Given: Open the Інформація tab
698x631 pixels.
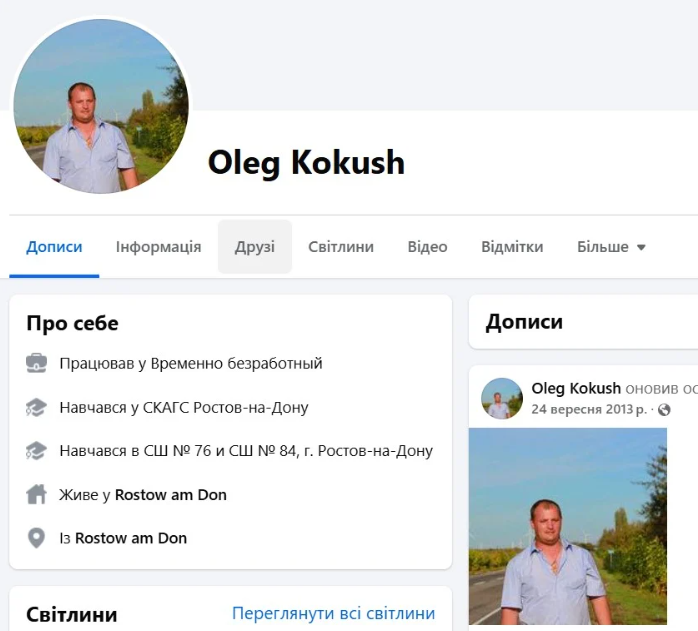Looking at the screenshot, I should (x=158, y=247).
